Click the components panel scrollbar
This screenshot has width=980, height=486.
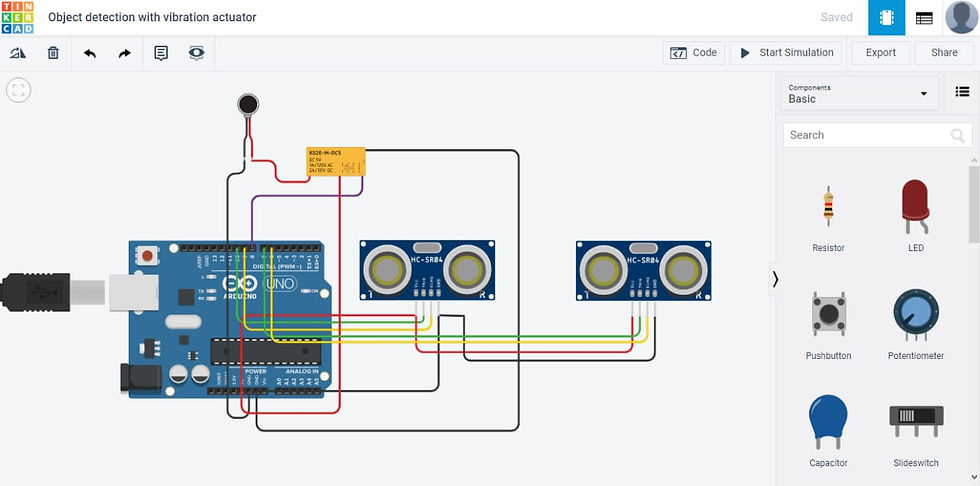974,204
